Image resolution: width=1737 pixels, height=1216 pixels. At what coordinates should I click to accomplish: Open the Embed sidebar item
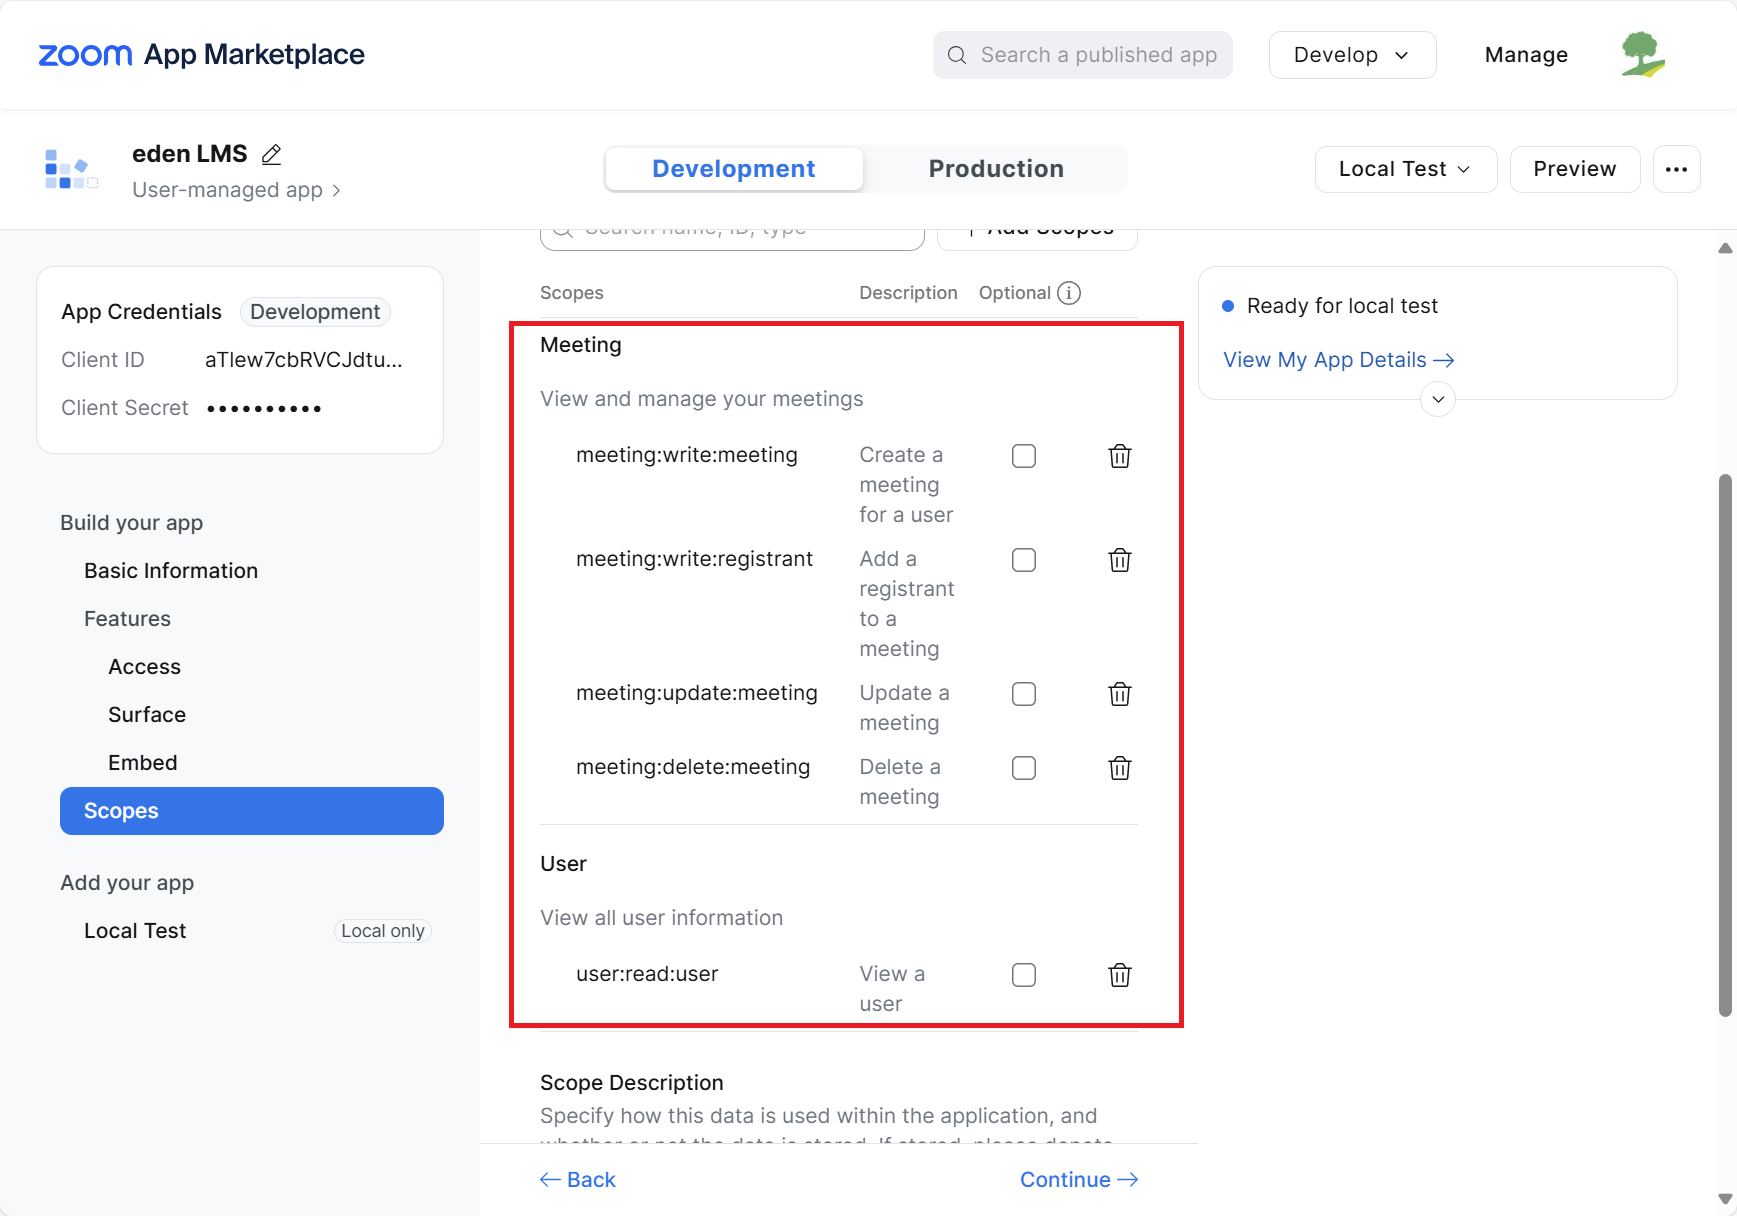pyautogui.click(x=143, y=763)
